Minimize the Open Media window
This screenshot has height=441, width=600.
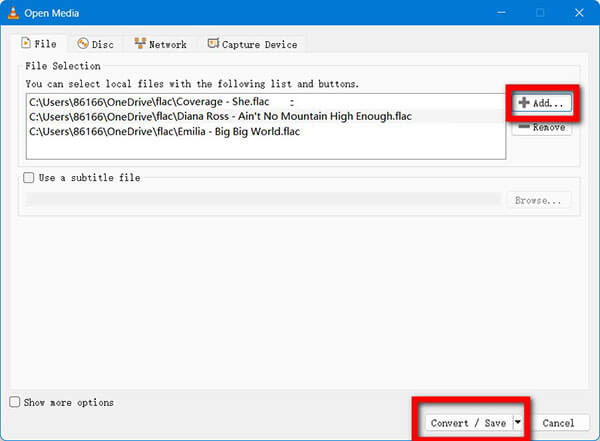[501, 13]
